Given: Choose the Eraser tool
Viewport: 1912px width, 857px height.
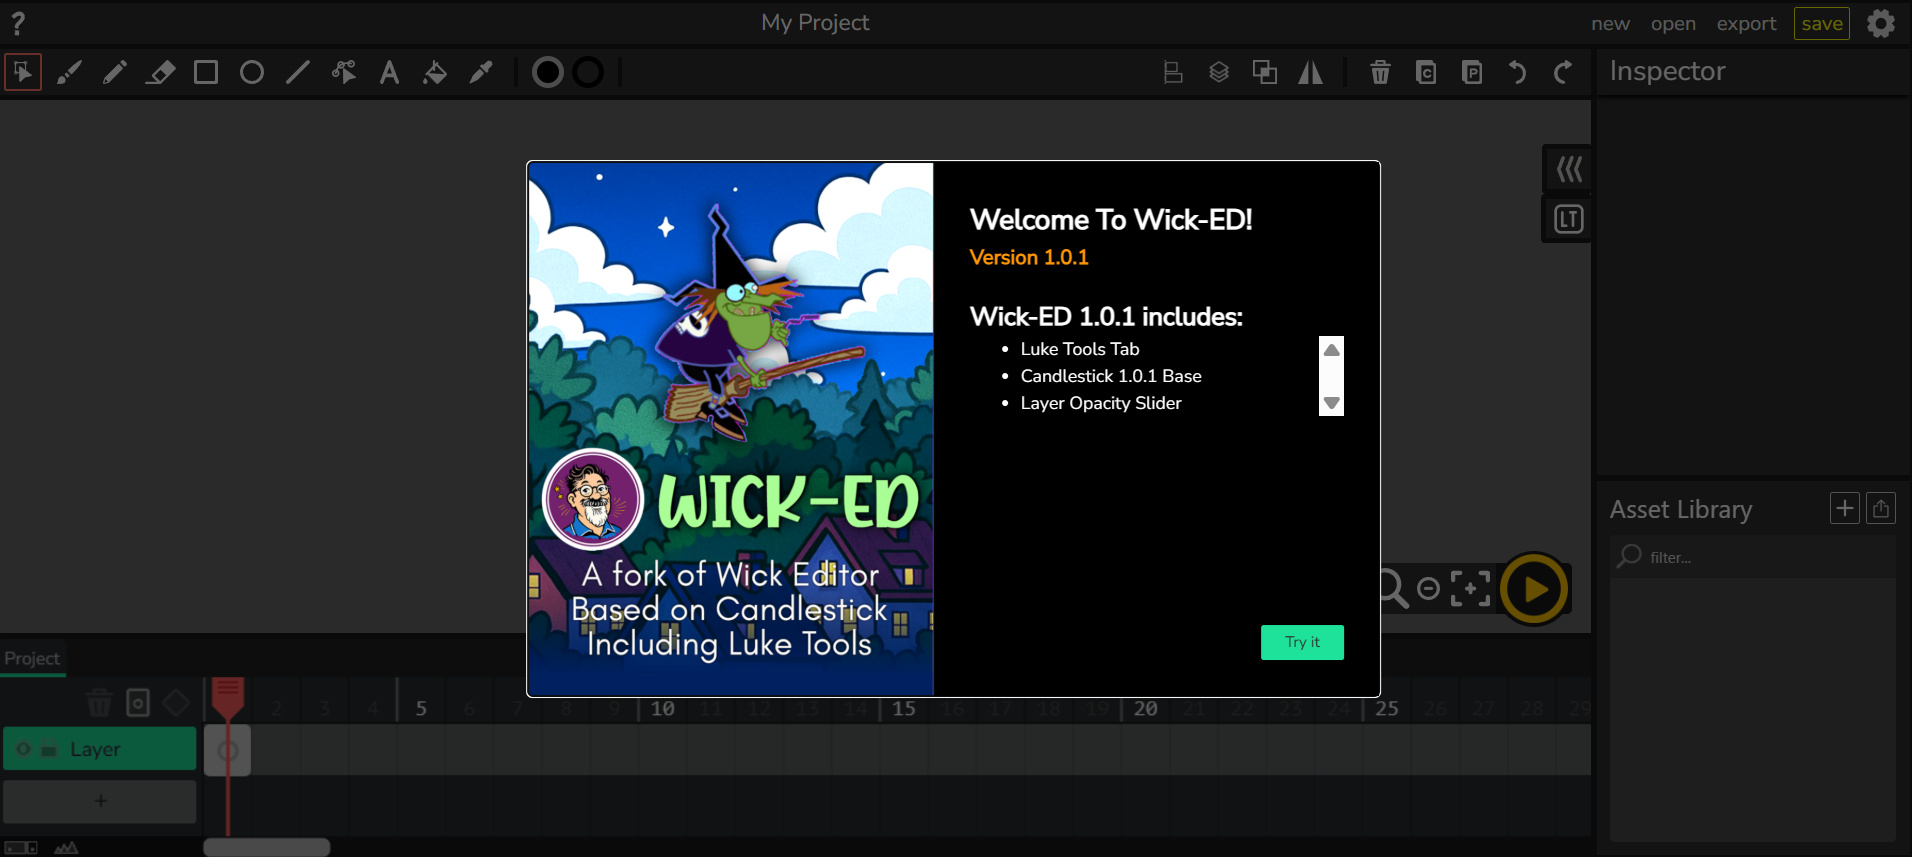Looking at the screenshot, I should pyautogui.click(x=160, y=72).
